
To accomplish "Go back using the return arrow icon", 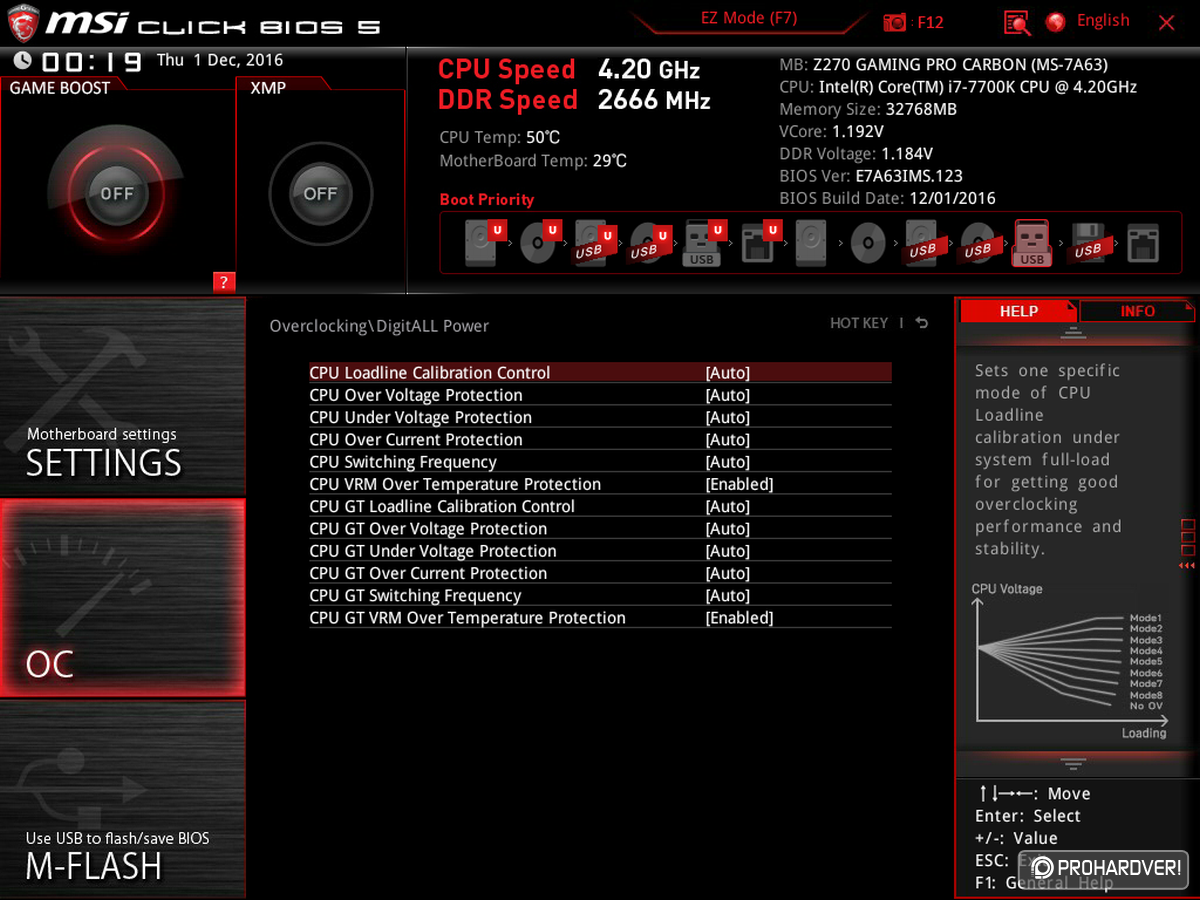I will pos(922,323).
